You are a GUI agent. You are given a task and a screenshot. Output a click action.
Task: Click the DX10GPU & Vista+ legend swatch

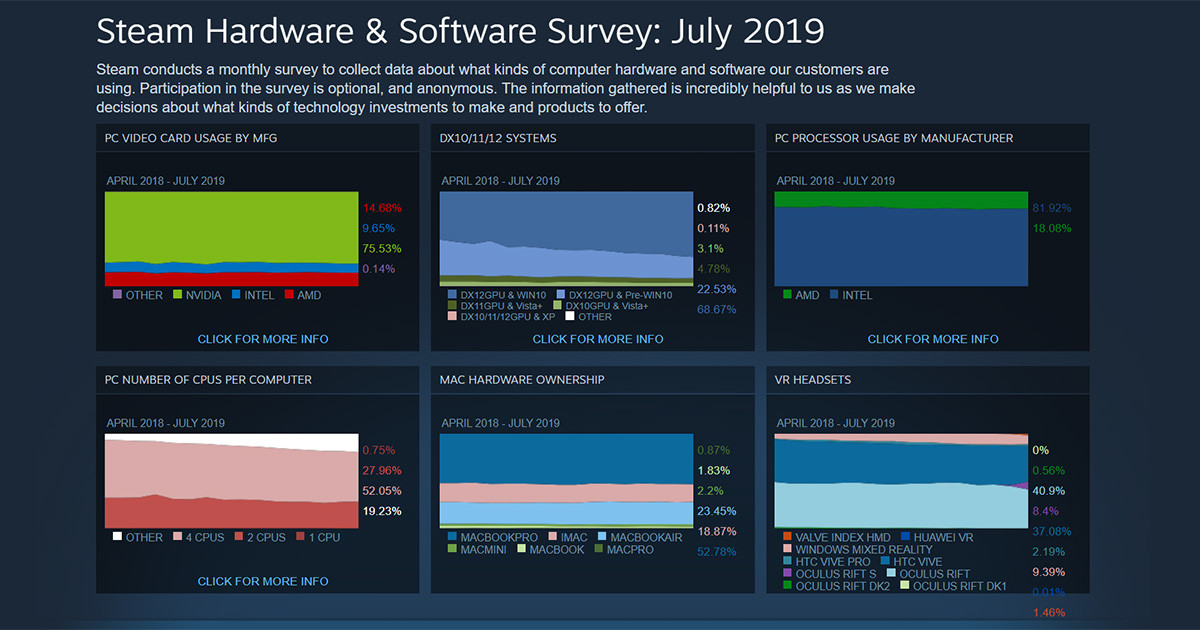(x=558, y=306)
